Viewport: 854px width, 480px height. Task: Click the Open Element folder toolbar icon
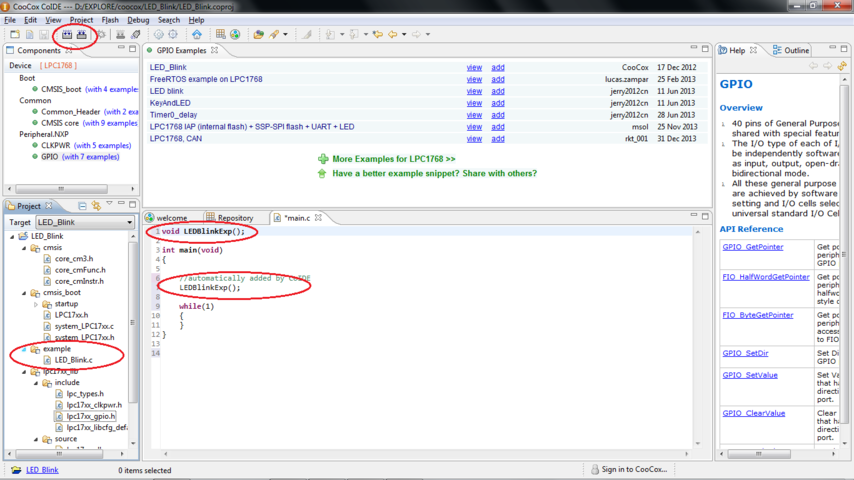click(x=258, y=34)
